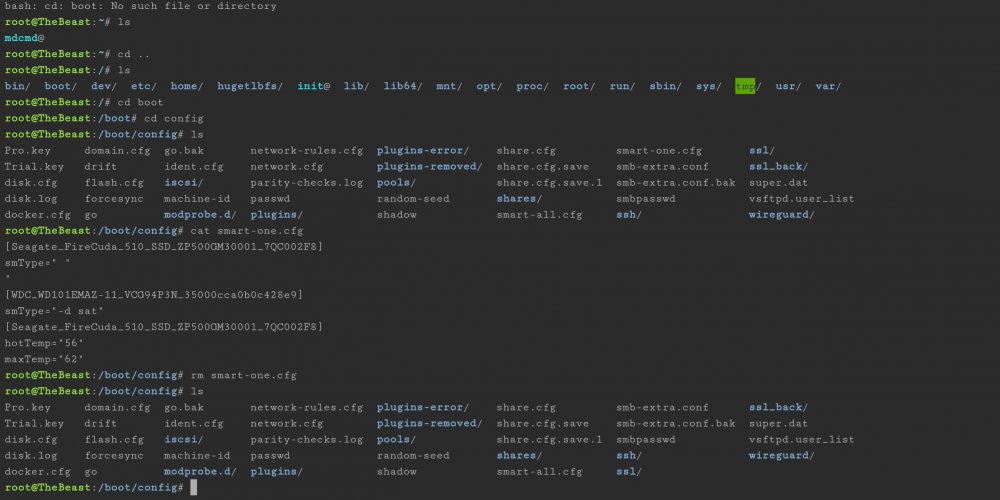Click the cursor block at the last prompt

click(x=194, y=487)
